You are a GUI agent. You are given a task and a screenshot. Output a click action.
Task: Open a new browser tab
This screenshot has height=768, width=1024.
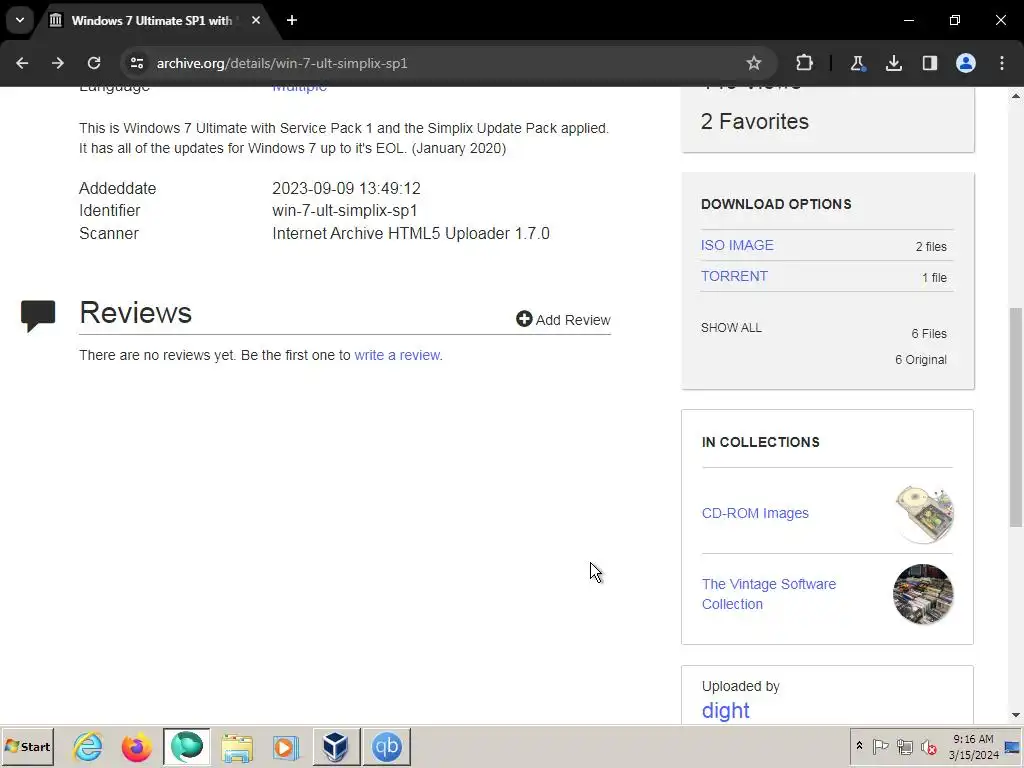click(x=292, y=20)
